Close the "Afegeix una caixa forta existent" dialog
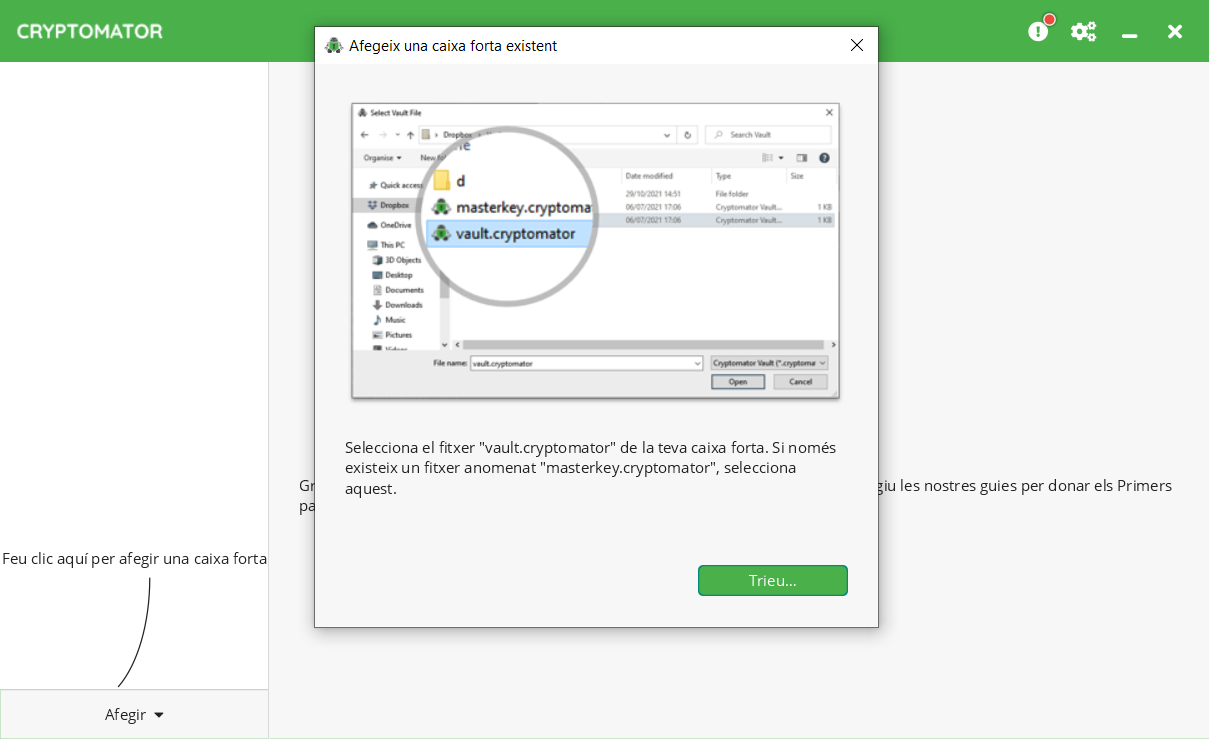The height and width of the screenshot is (739, 1209). (x=856, y=45)
